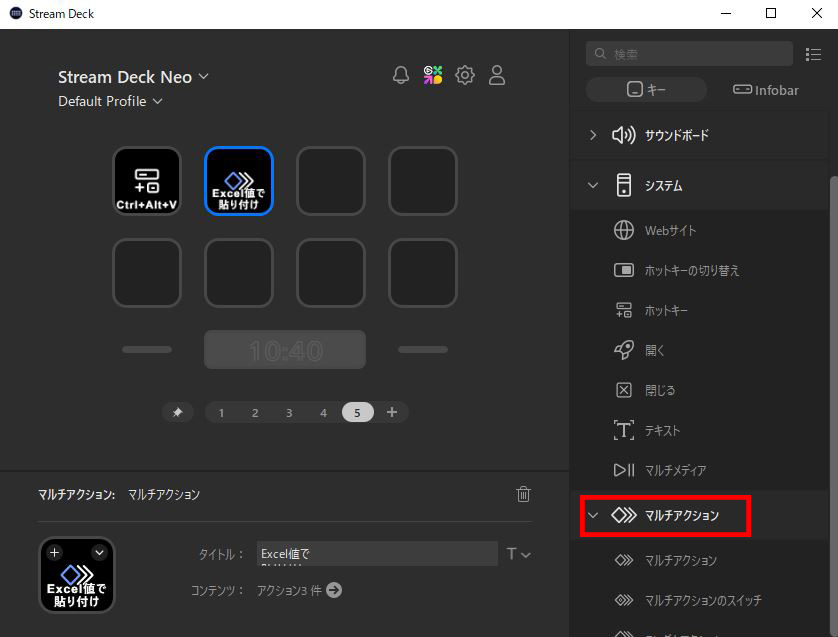838x637 pixels.
Task: Click the search field for actions
Action: (689, 54)
